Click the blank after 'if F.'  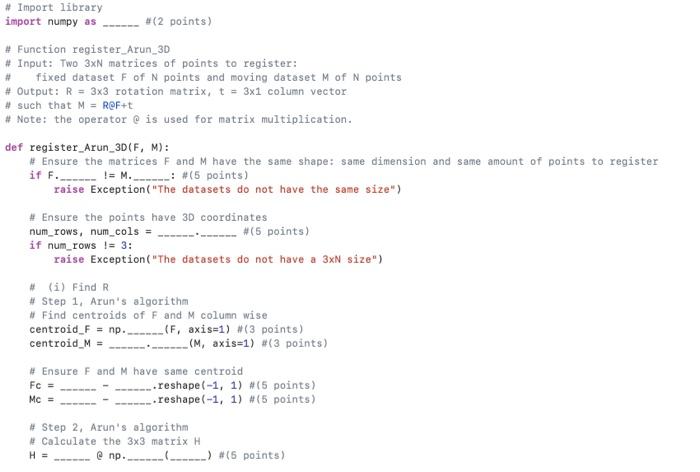click(x=78, y=175)
